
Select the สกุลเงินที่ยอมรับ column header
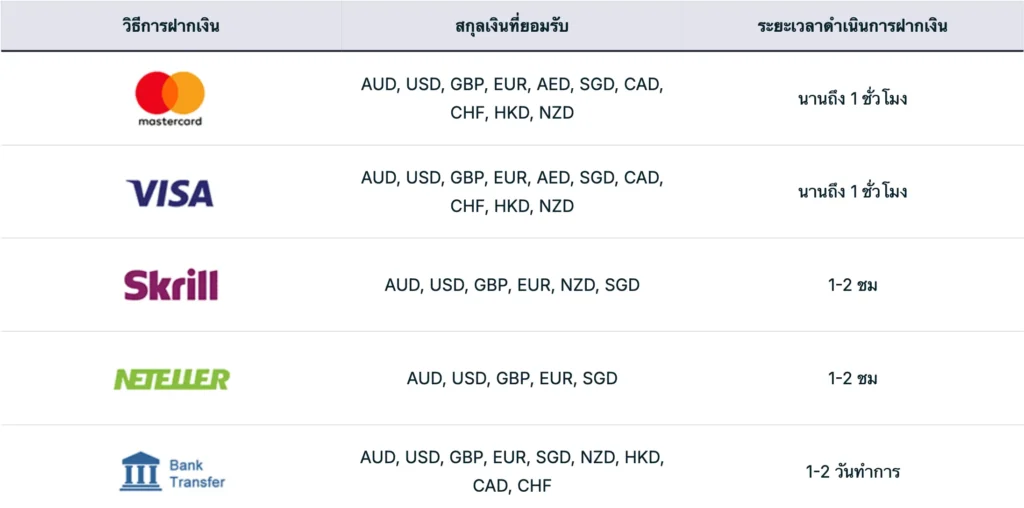tap(511, 26)
